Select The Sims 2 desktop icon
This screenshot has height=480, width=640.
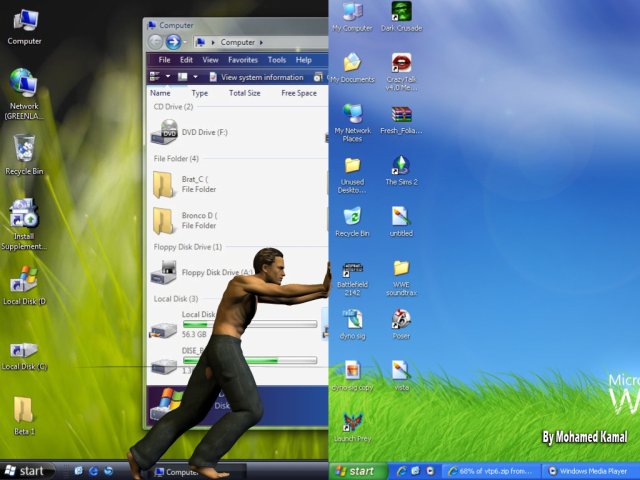pyautogui.click(x=401, y=171)
